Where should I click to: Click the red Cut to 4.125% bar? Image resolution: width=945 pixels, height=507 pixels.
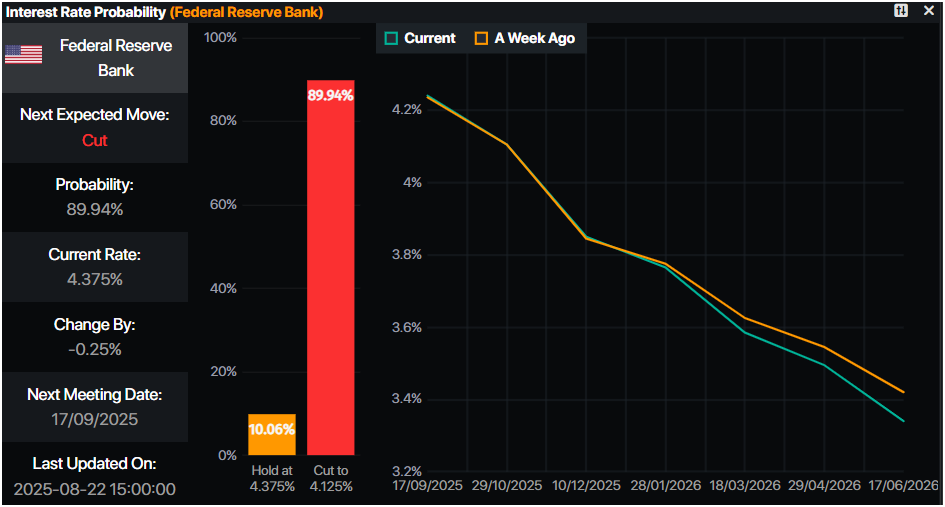(330, 268)
